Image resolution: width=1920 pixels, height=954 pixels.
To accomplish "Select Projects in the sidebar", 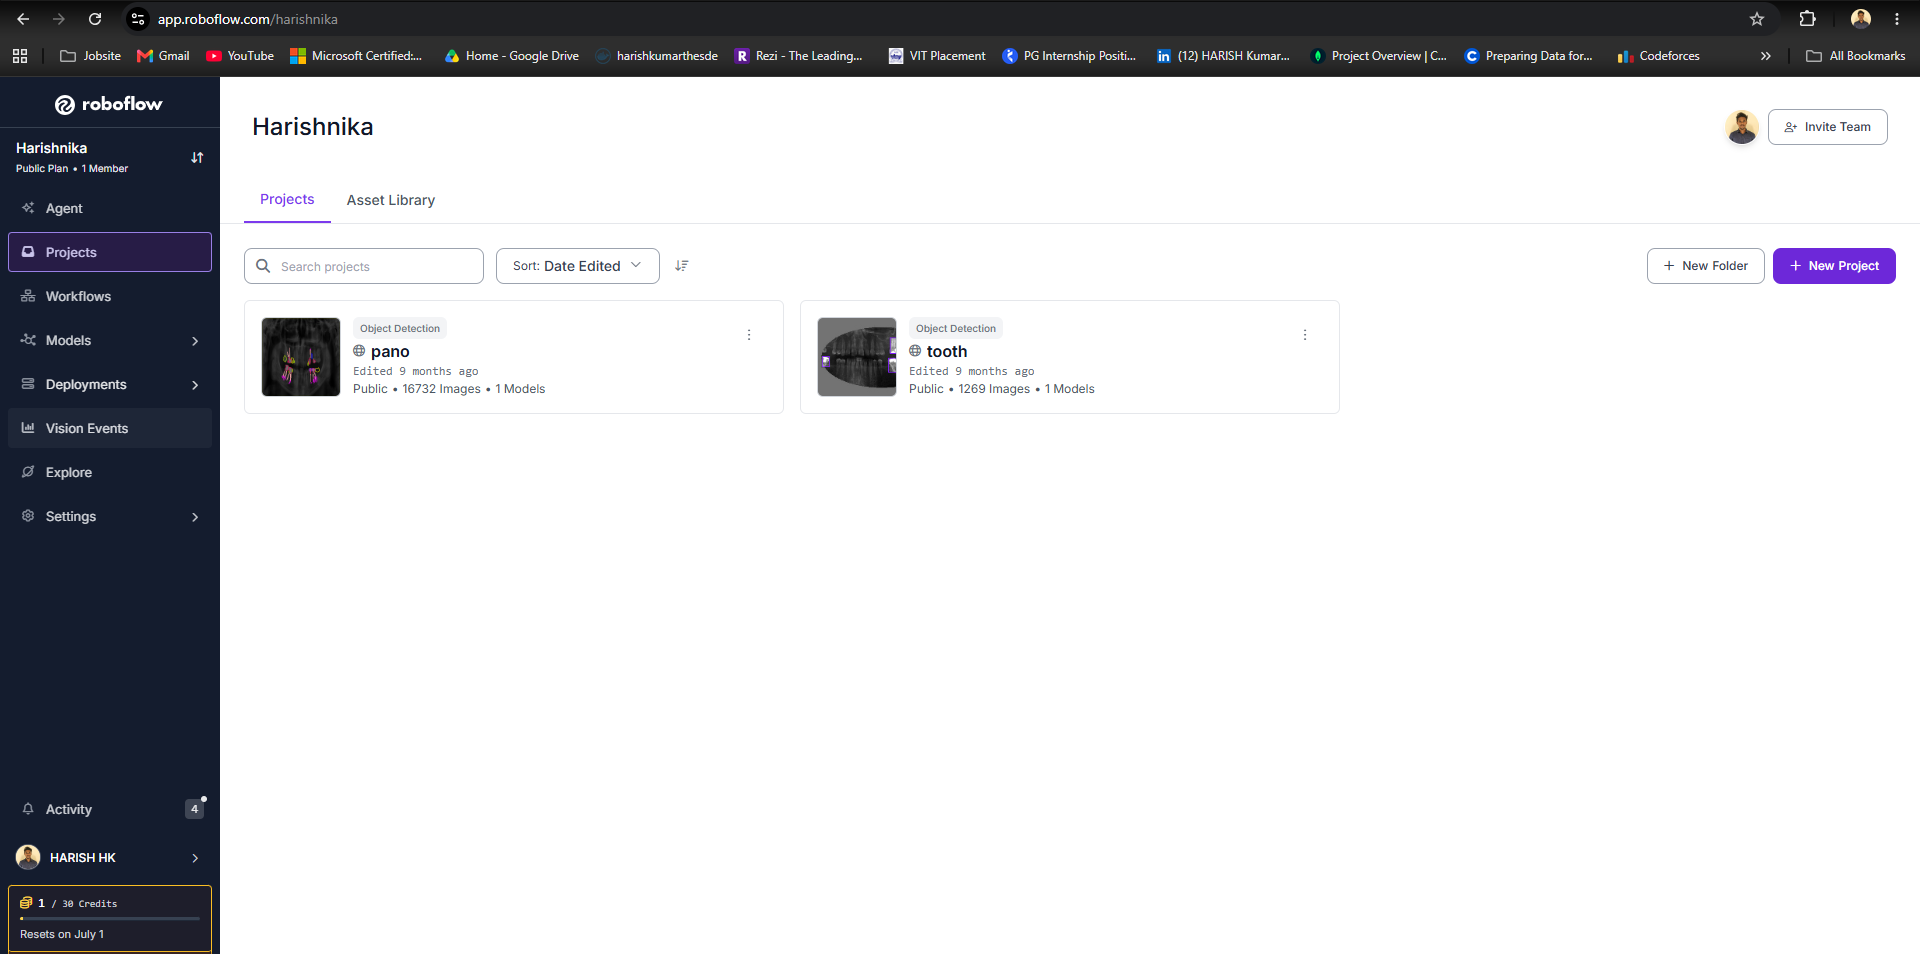I will (110, 252).
